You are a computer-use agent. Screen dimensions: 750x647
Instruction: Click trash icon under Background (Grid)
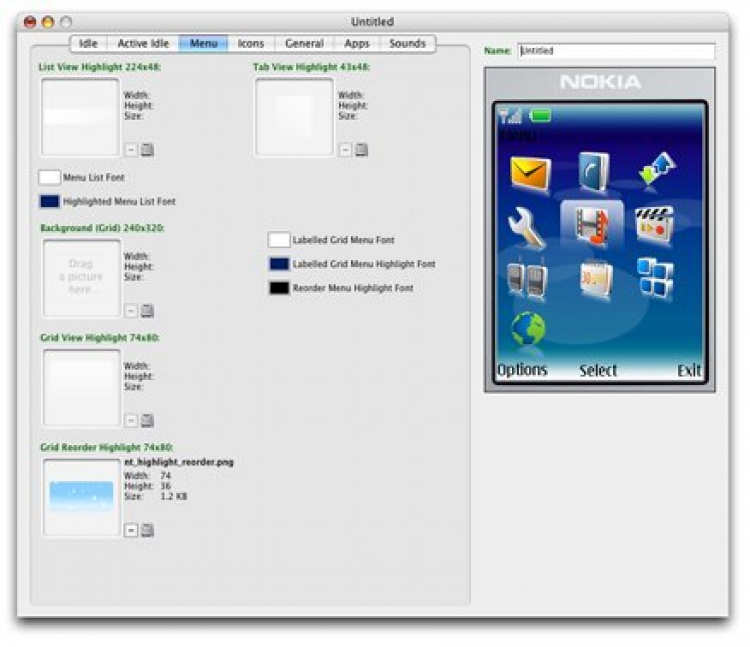pos(147,311)
